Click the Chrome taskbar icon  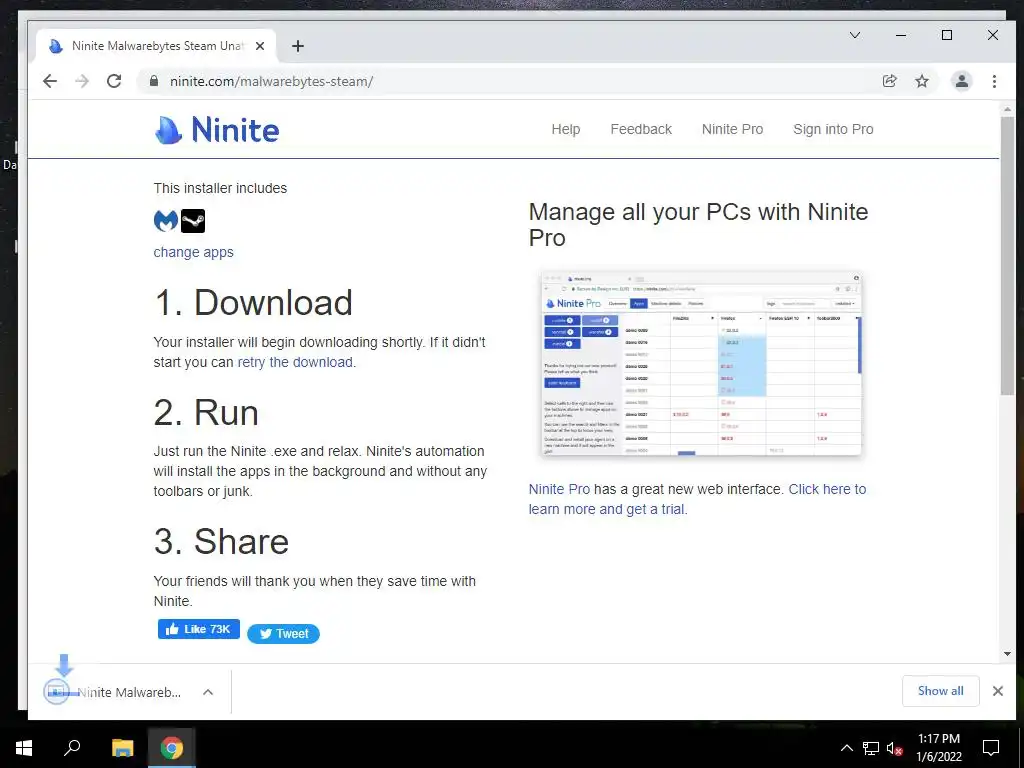(172, 748)
